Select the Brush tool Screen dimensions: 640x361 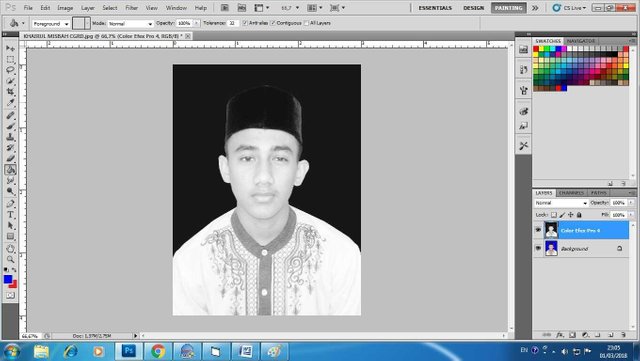(x=10, y=126)
